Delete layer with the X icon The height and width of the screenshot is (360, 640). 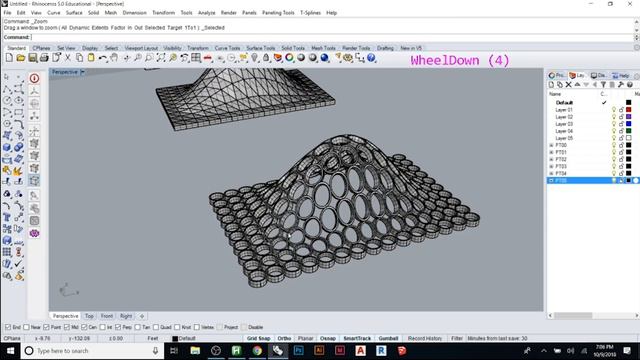[568, 84]
